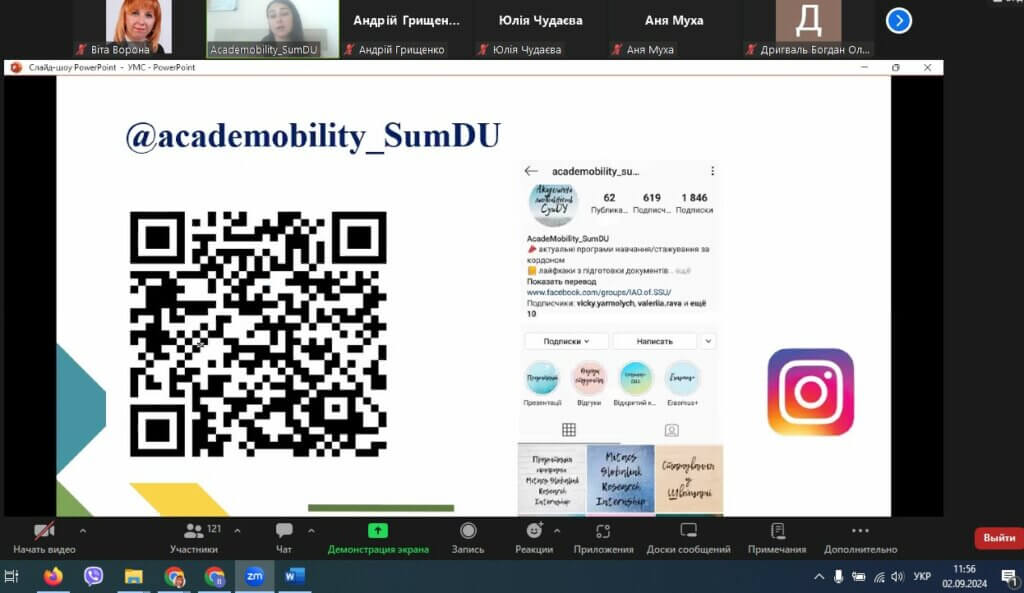This screenshot has width=1024, height=593.
Task: Click AcadeMobility profile avatar picture
Action: pos(553,204)
